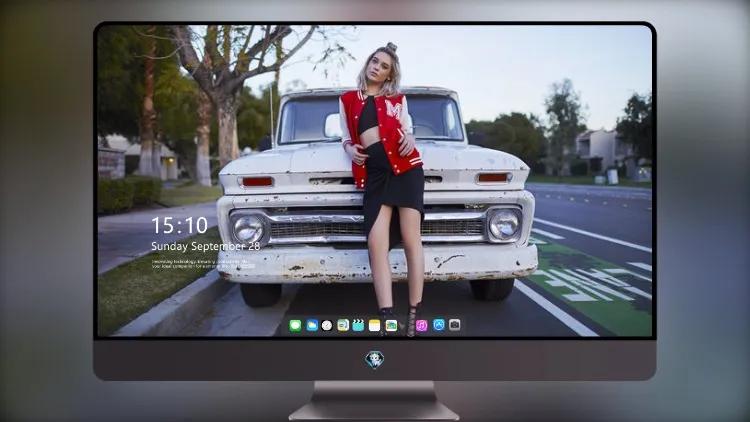Click the Sunday September 28 date text

[x=205, y=246]
